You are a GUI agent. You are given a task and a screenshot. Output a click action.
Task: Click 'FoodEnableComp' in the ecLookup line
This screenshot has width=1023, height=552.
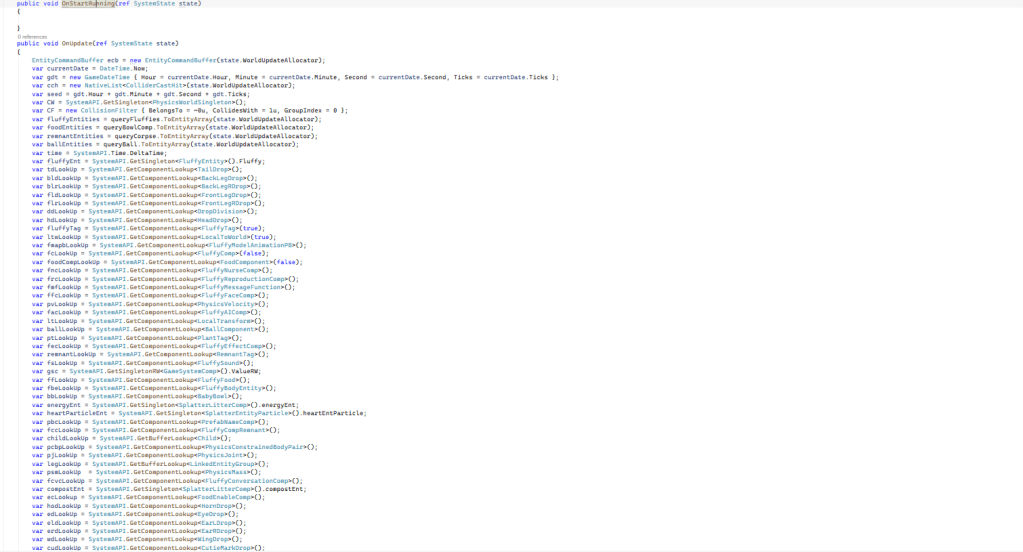coord(224,497)
